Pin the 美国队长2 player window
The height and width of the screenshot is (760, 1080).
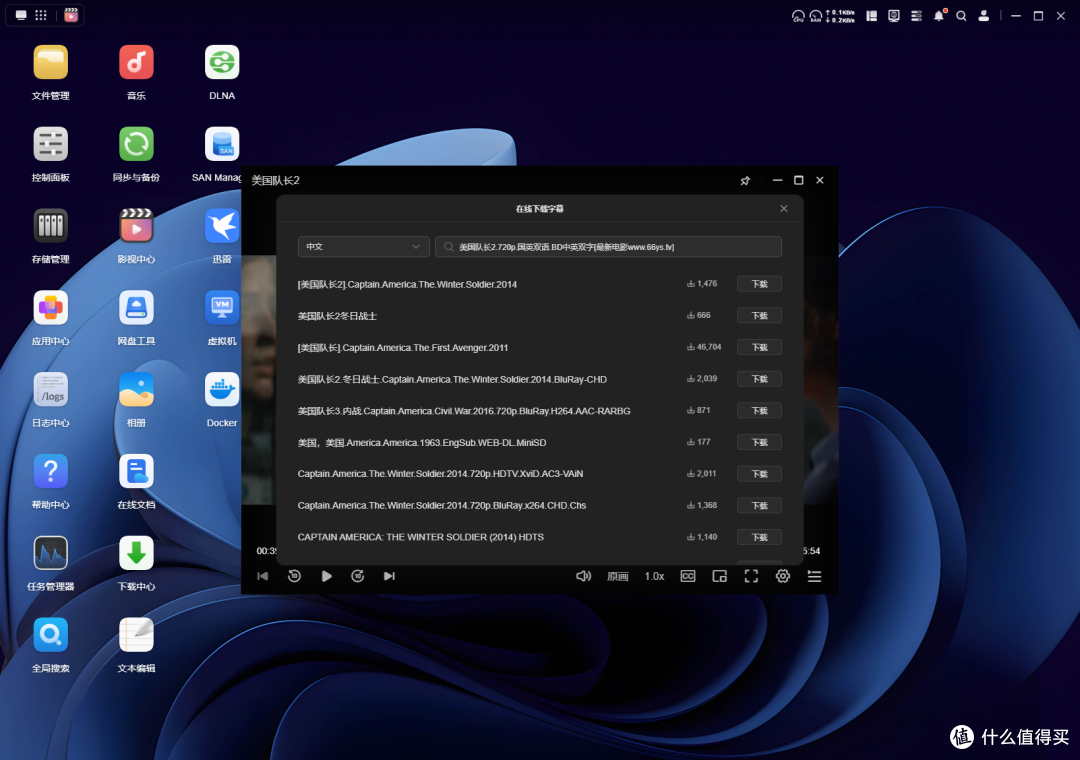pos(745,181)
